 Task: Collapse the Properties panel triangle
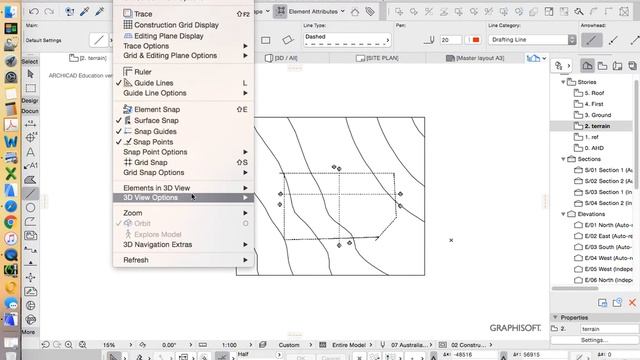click(555, 317)
